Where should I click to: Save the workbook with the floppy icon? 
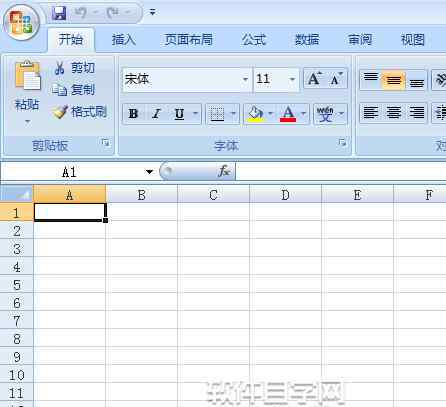(x=59, y=13)
